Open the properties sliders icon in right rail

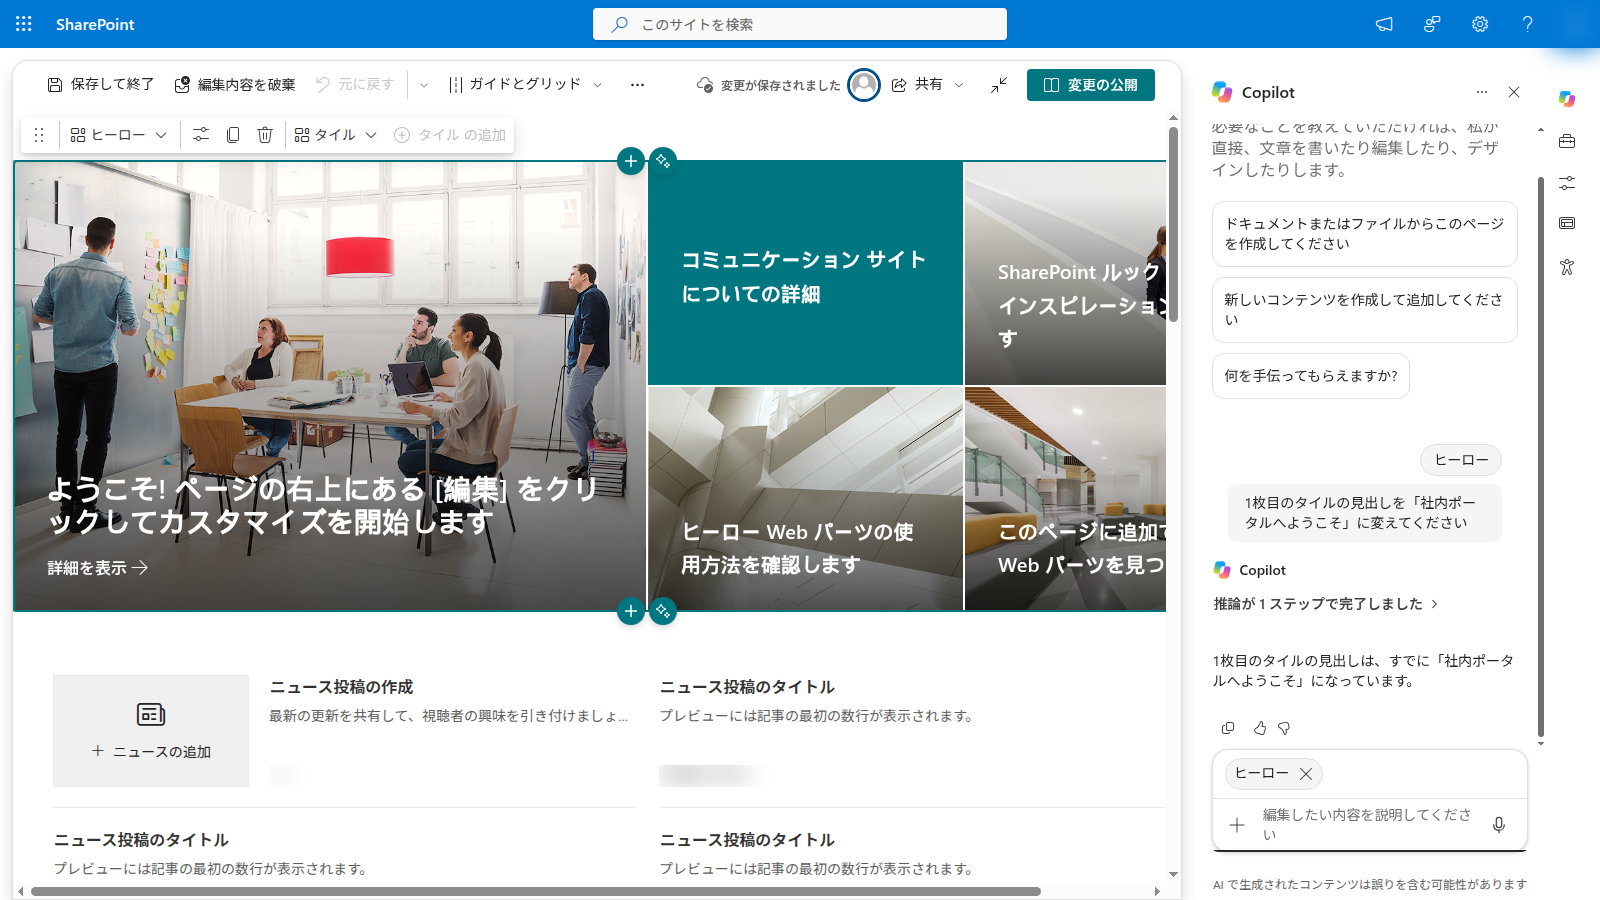click(1567, 183)
